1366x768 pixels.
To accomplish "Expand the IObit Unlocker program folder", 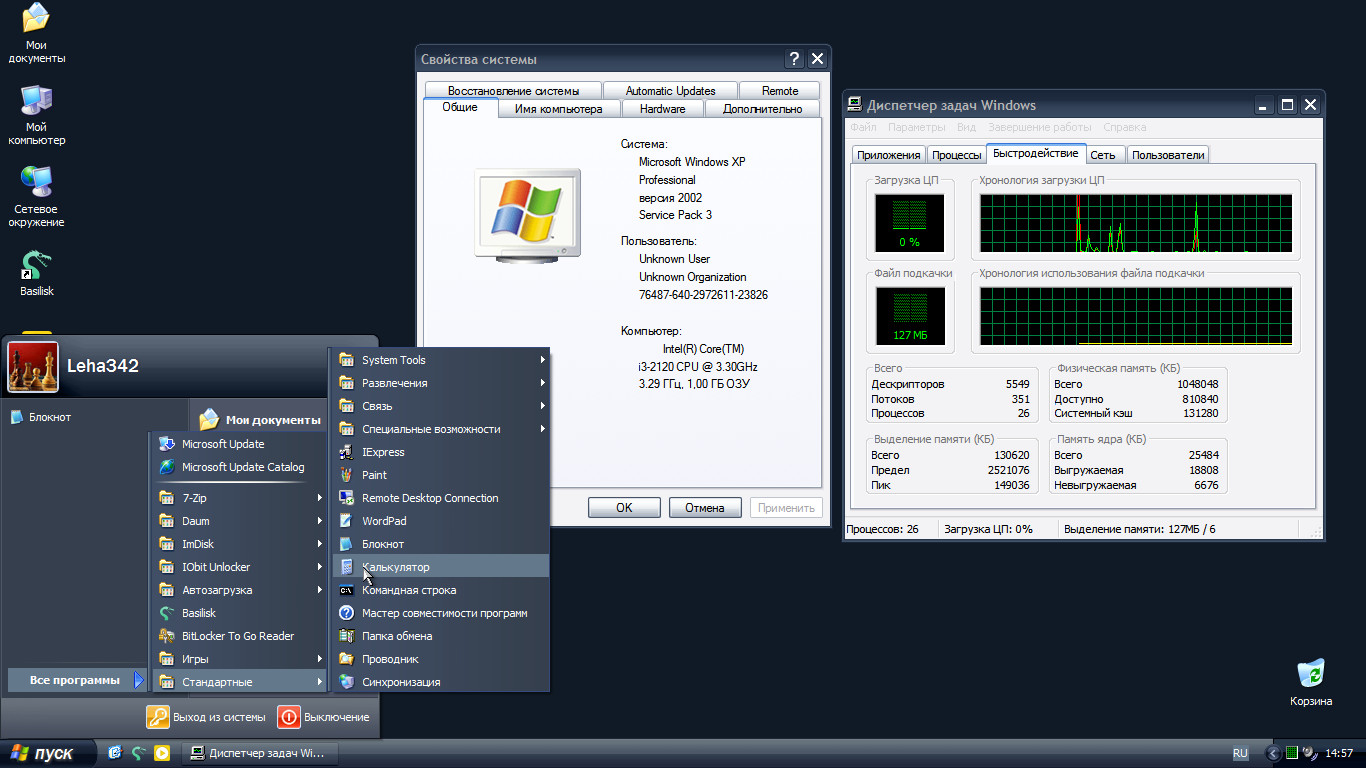I will (x=239, y=567).
